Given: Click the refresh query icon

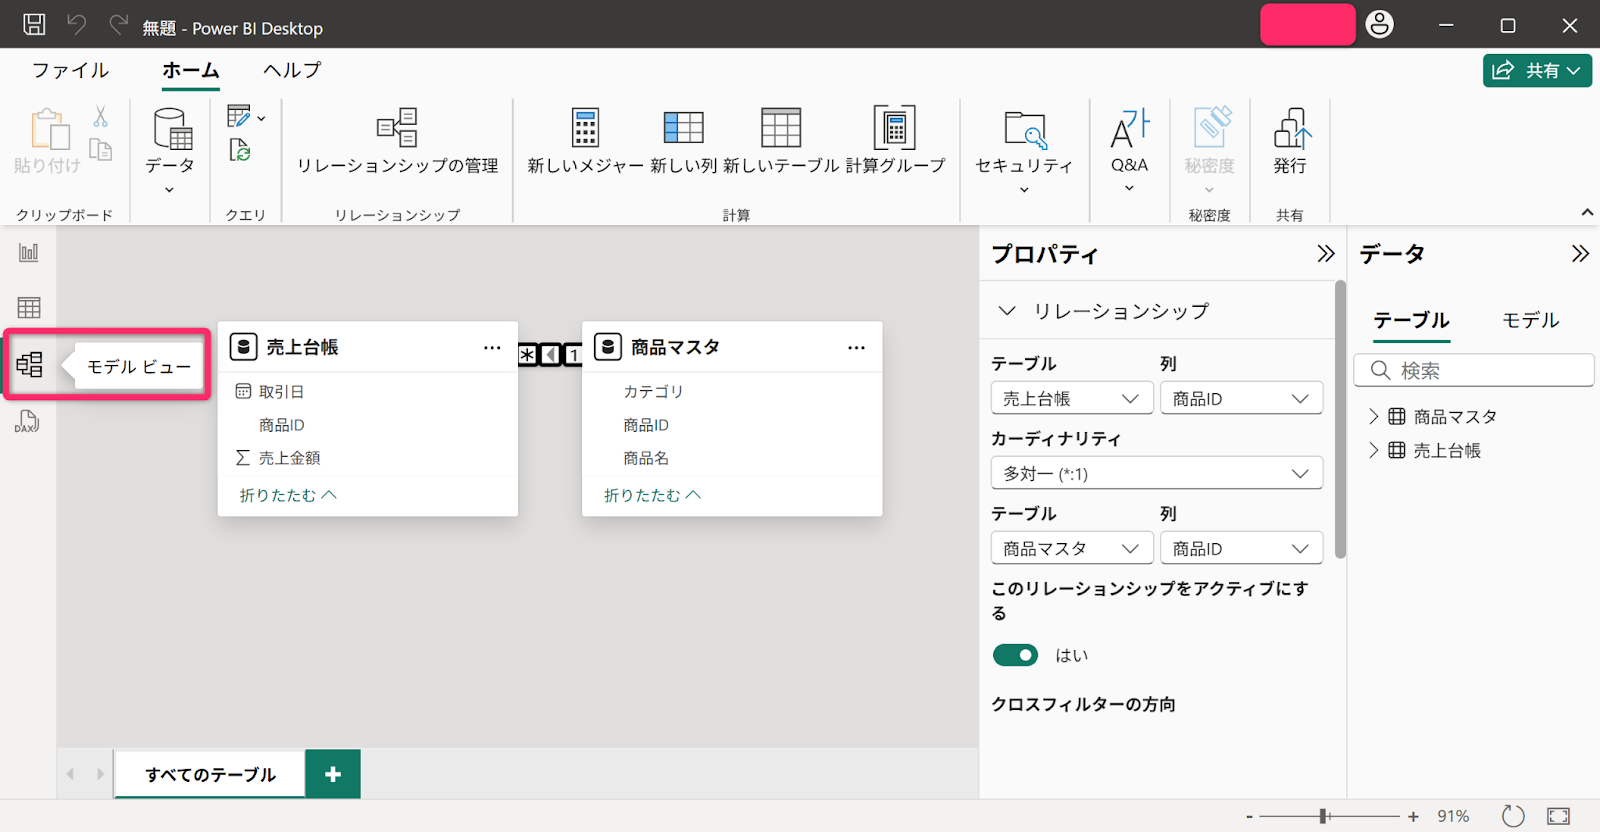Looking at the screenshot, I should click(240, 150).
